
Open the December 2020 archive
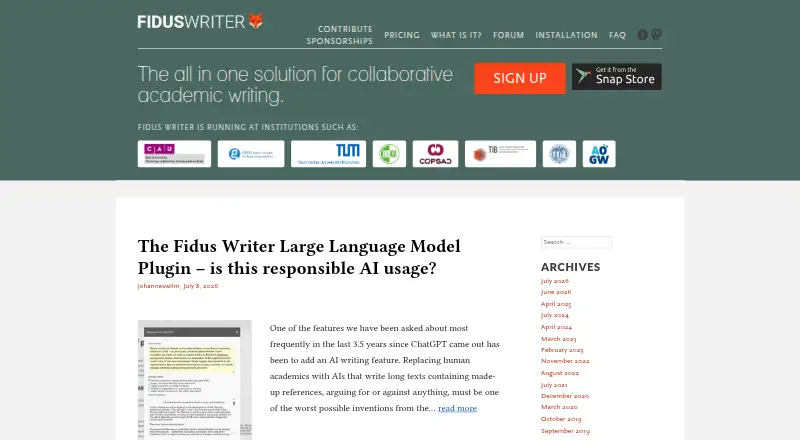tap(565, 396)
